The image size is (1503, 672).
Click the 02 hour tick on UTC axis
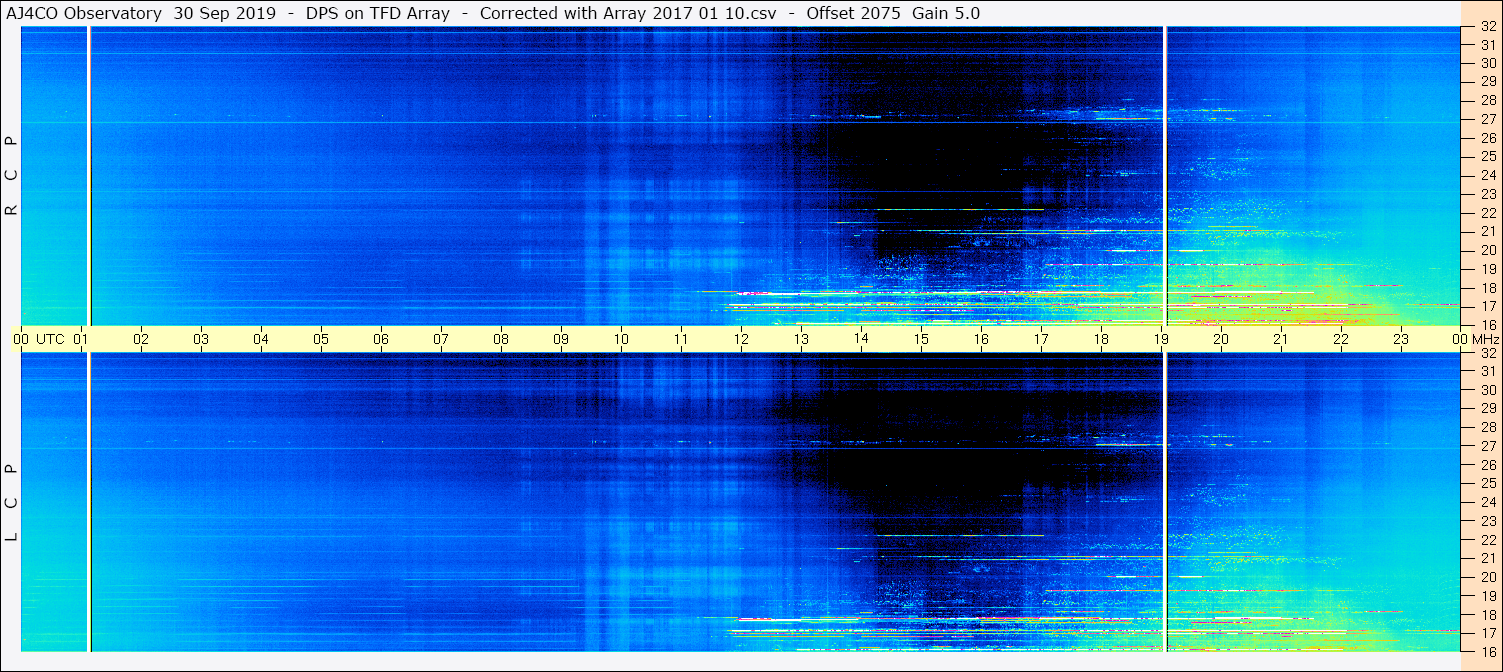click(x=141, y=339)
